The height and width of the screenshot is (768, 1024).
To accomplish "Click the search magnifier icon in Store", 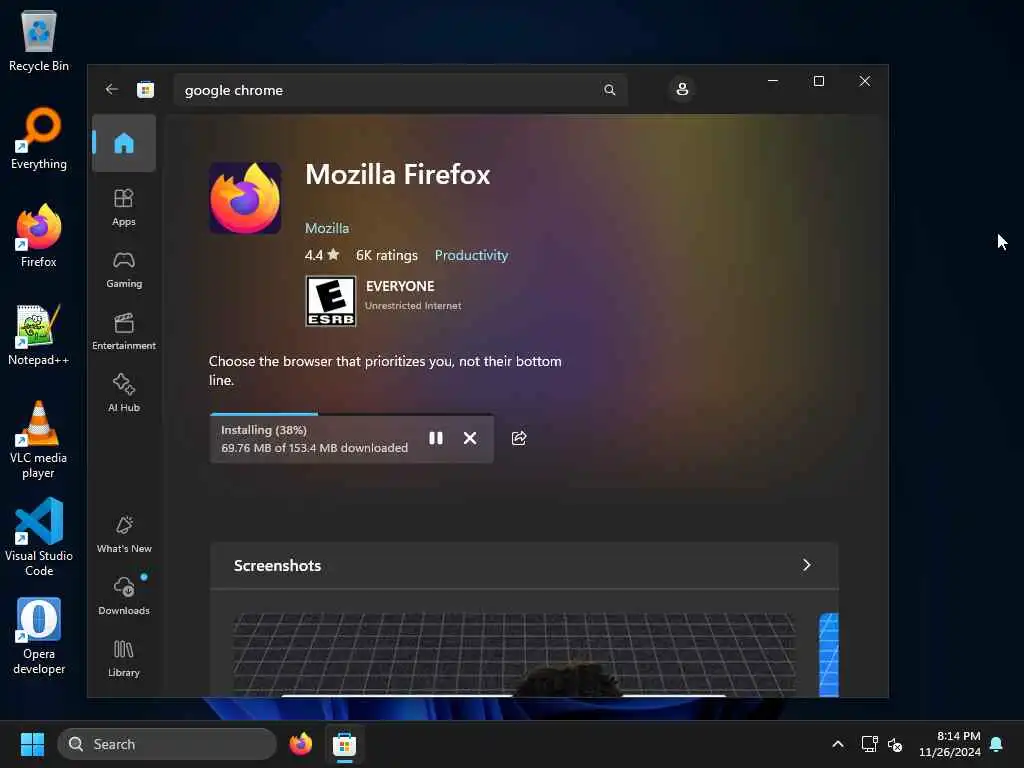I will pyautogui.click(x=609, y=90).
